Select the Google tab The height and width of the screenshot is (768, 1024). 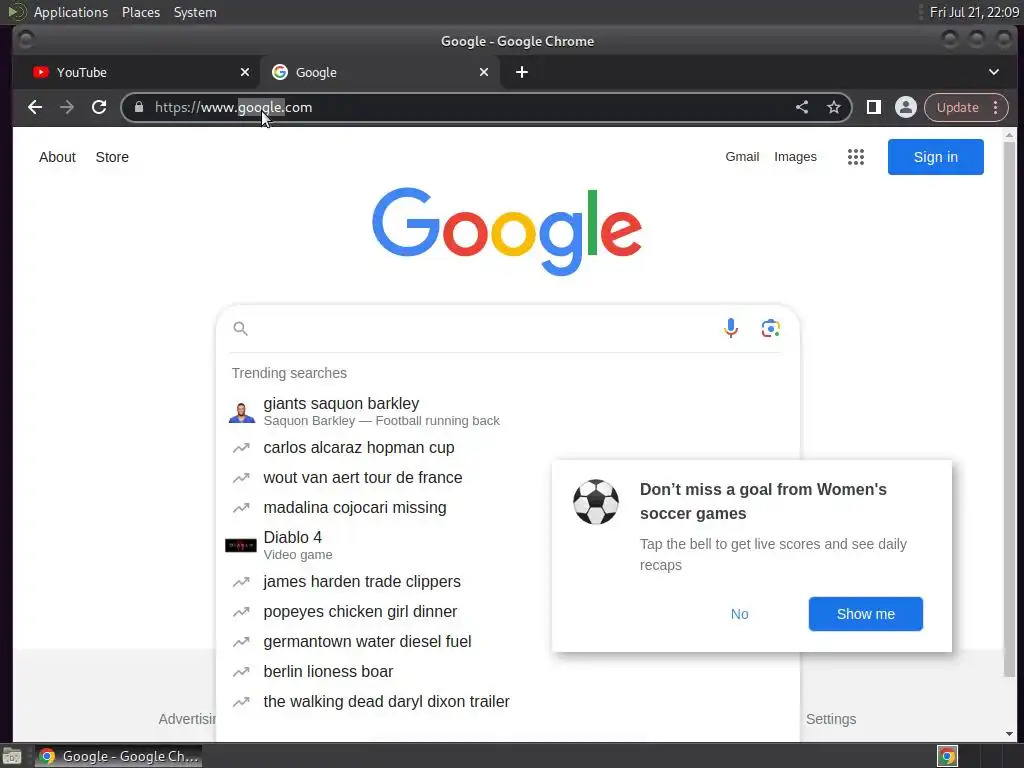tap(380, 72)
